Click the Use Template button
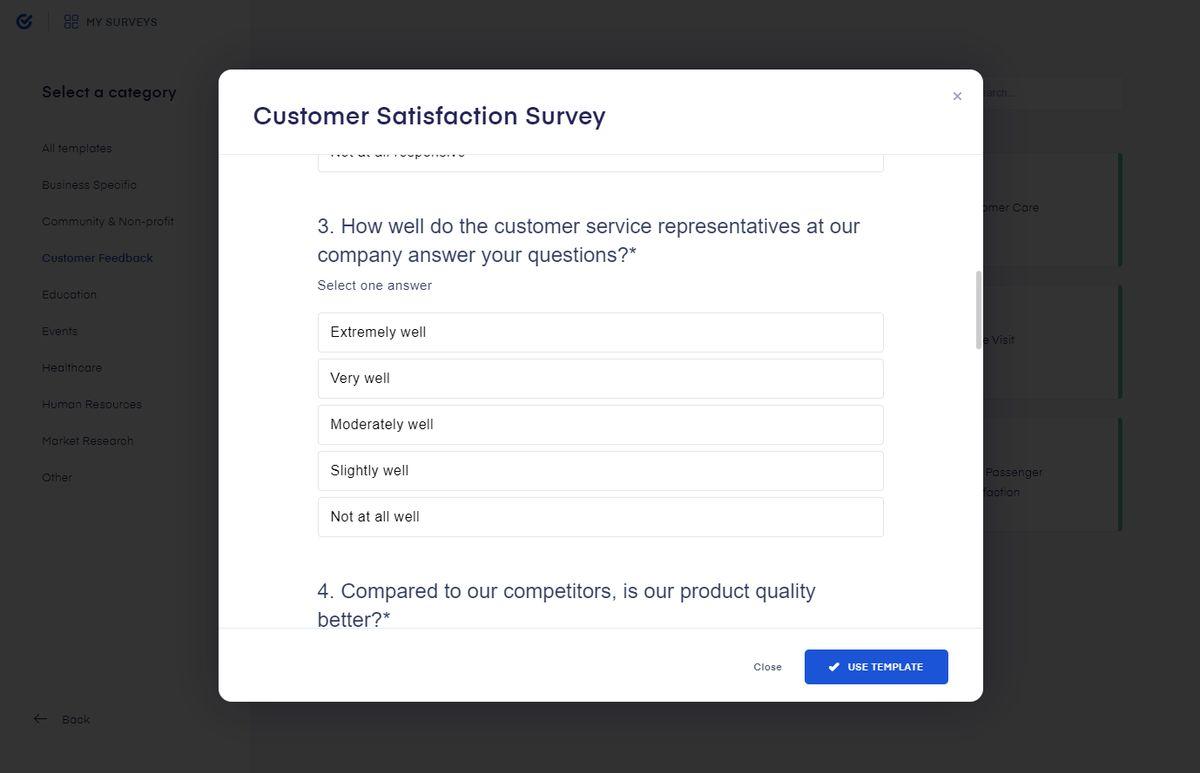1200x773 pixels. tap(876, 667)
